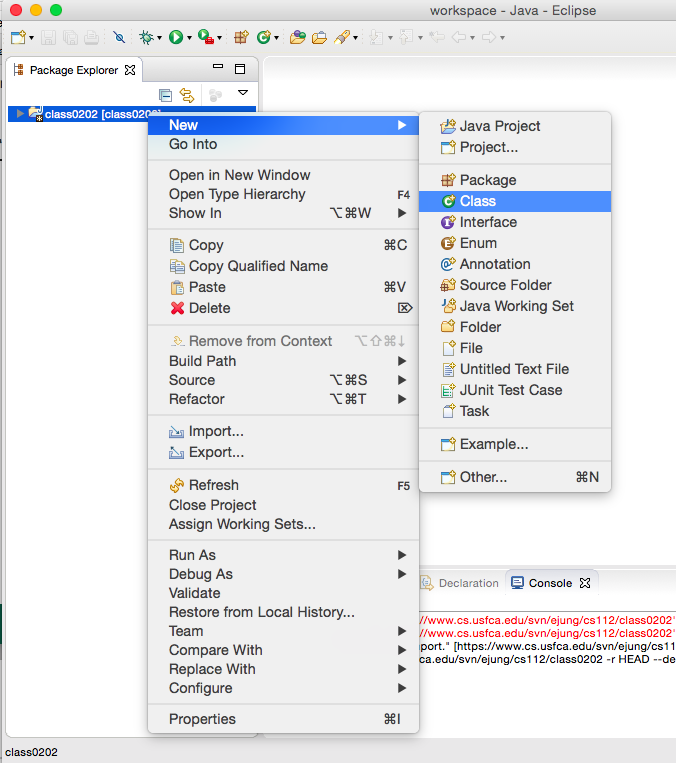The image size is (676, 763).
Task: Toggle Link with Editor in Package Explorer
Action: (x=187, y=95)
